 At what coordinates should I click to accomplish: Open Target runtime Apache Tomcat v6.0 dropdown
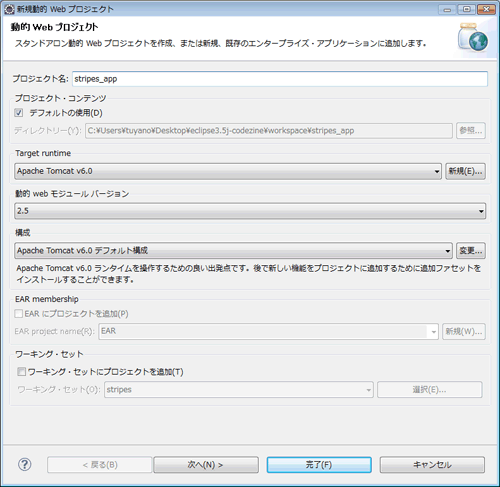[228, 171]
